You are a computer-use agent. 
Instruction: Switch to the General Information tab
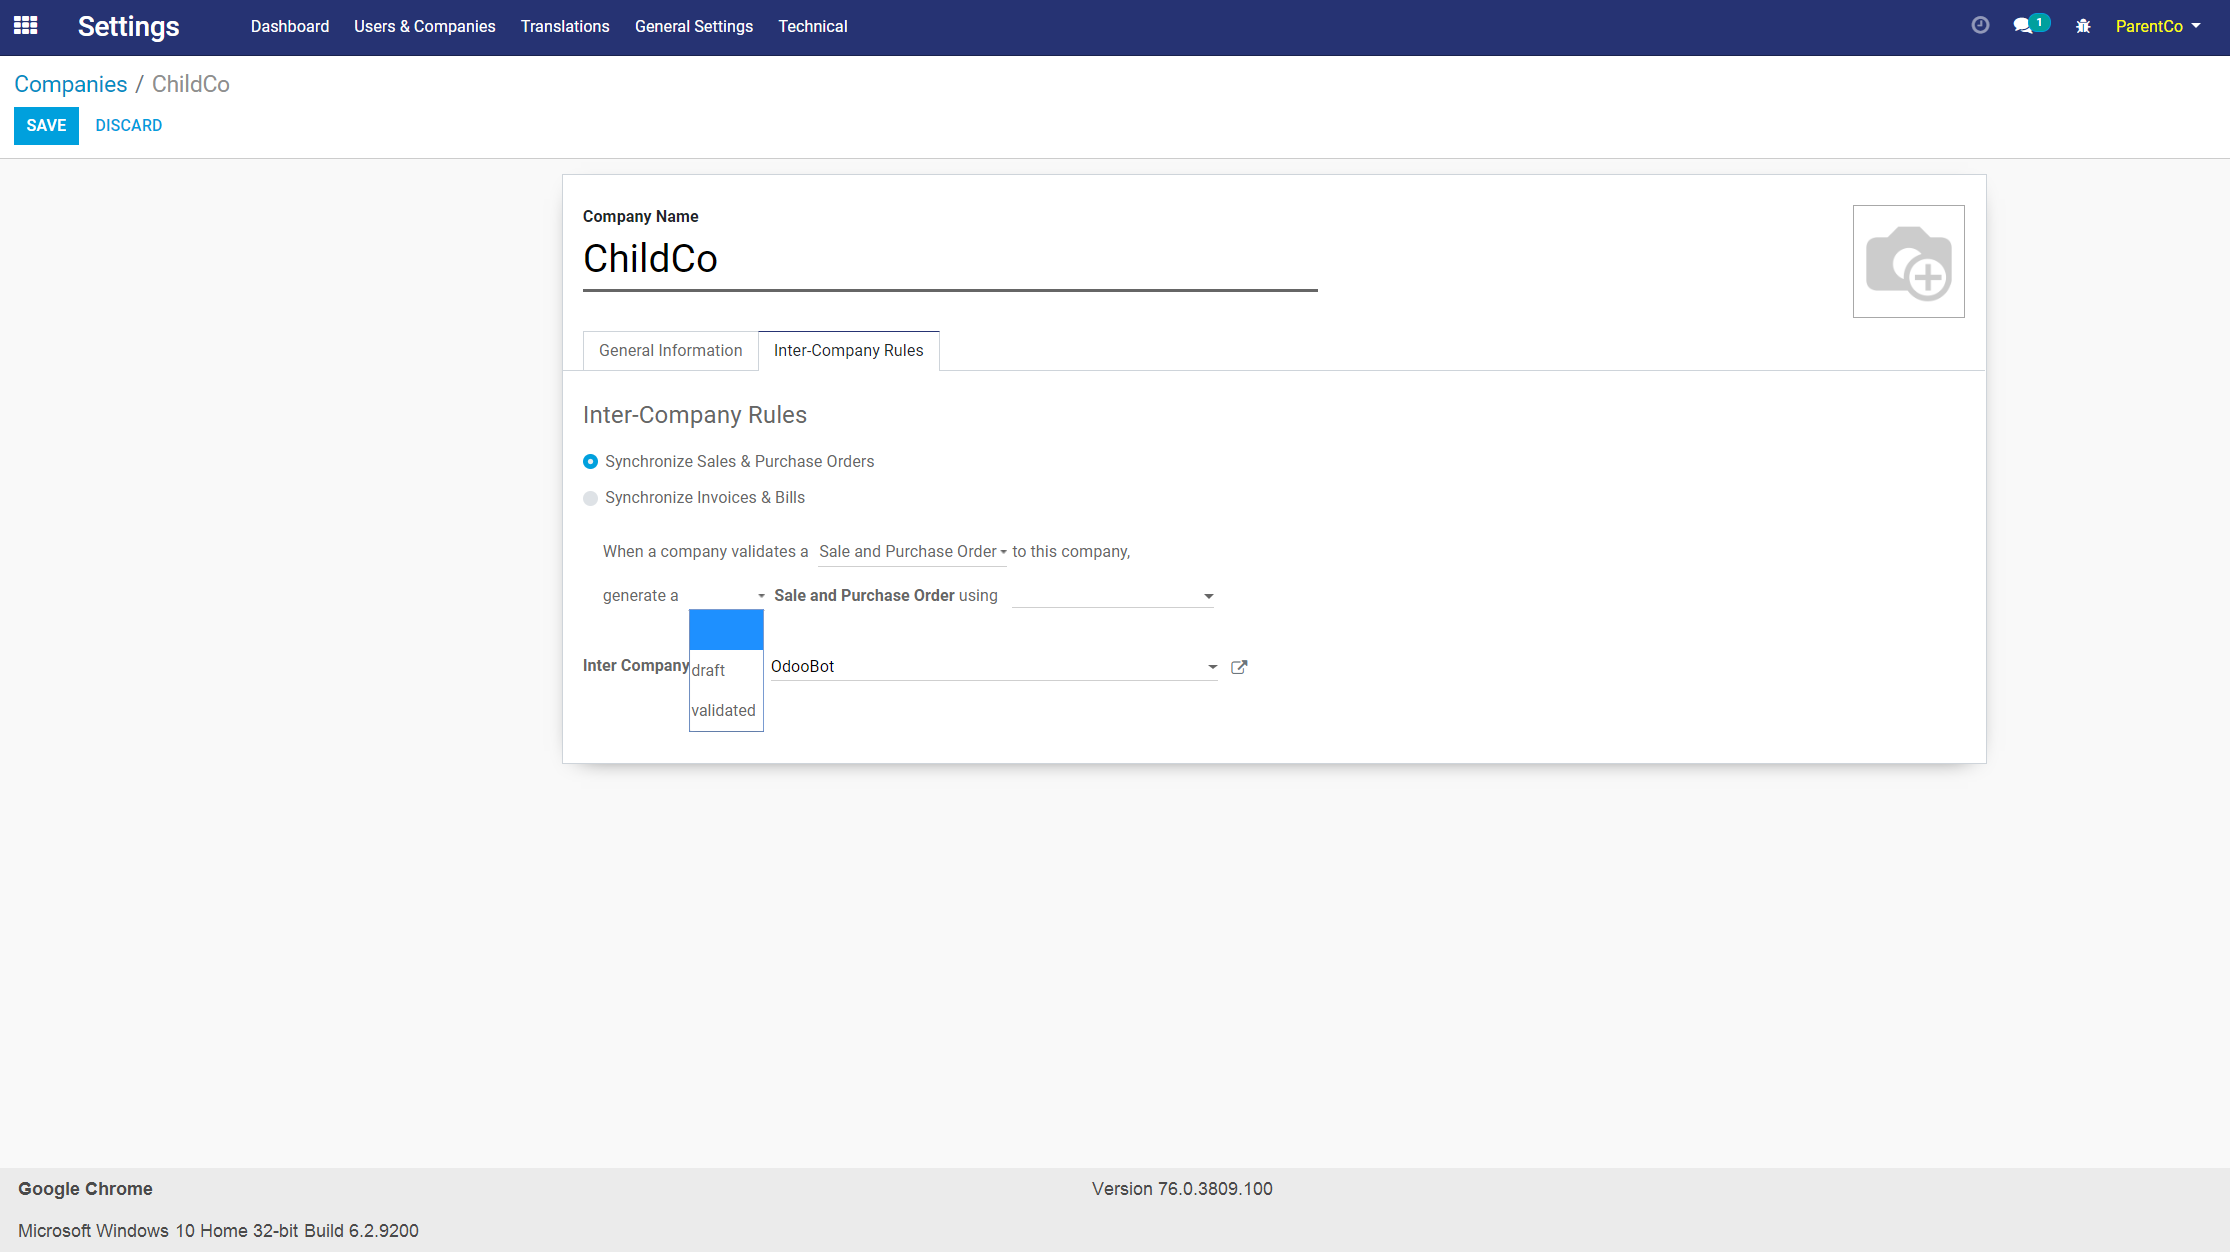[670, 351]
